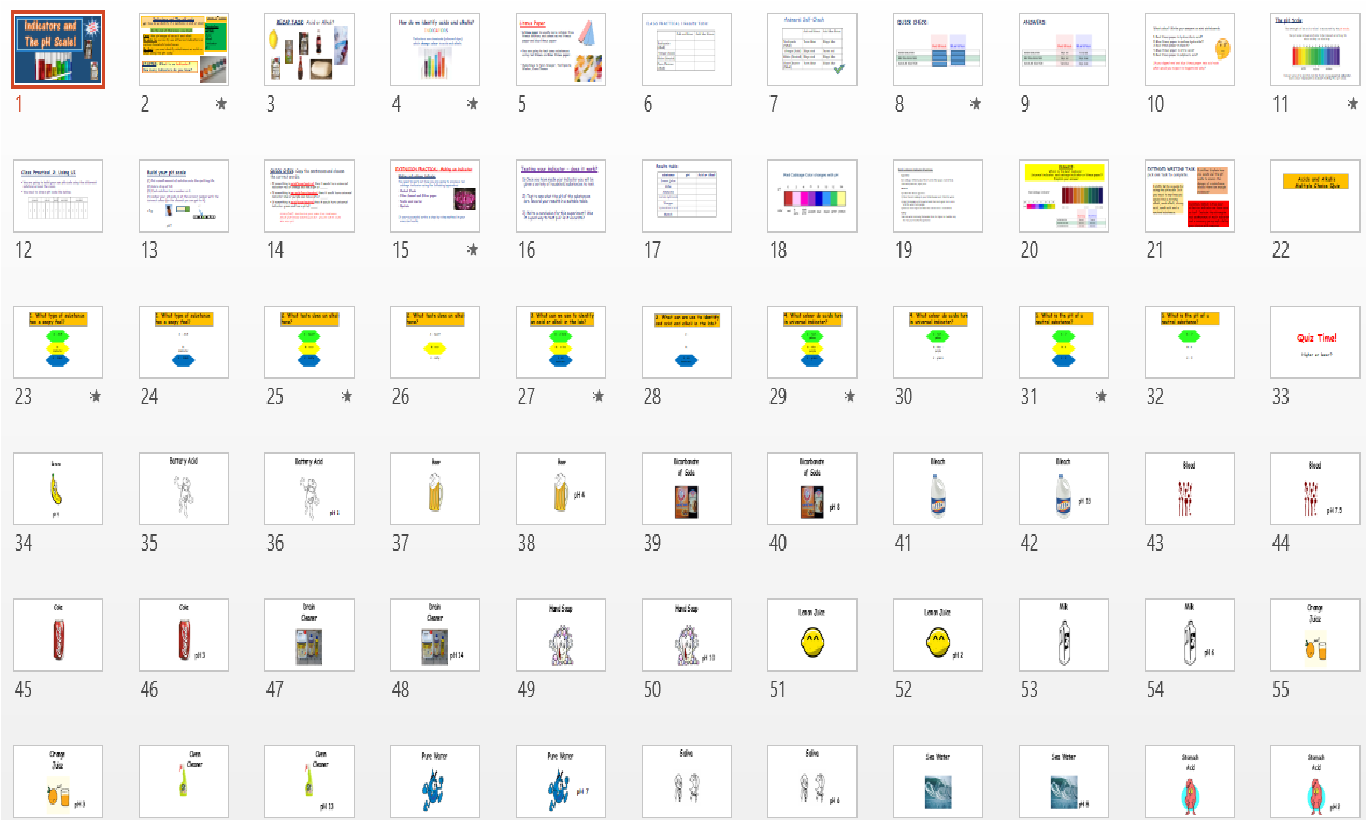Select the 'Litmus paper' slide thumbnail

point(560,48)
